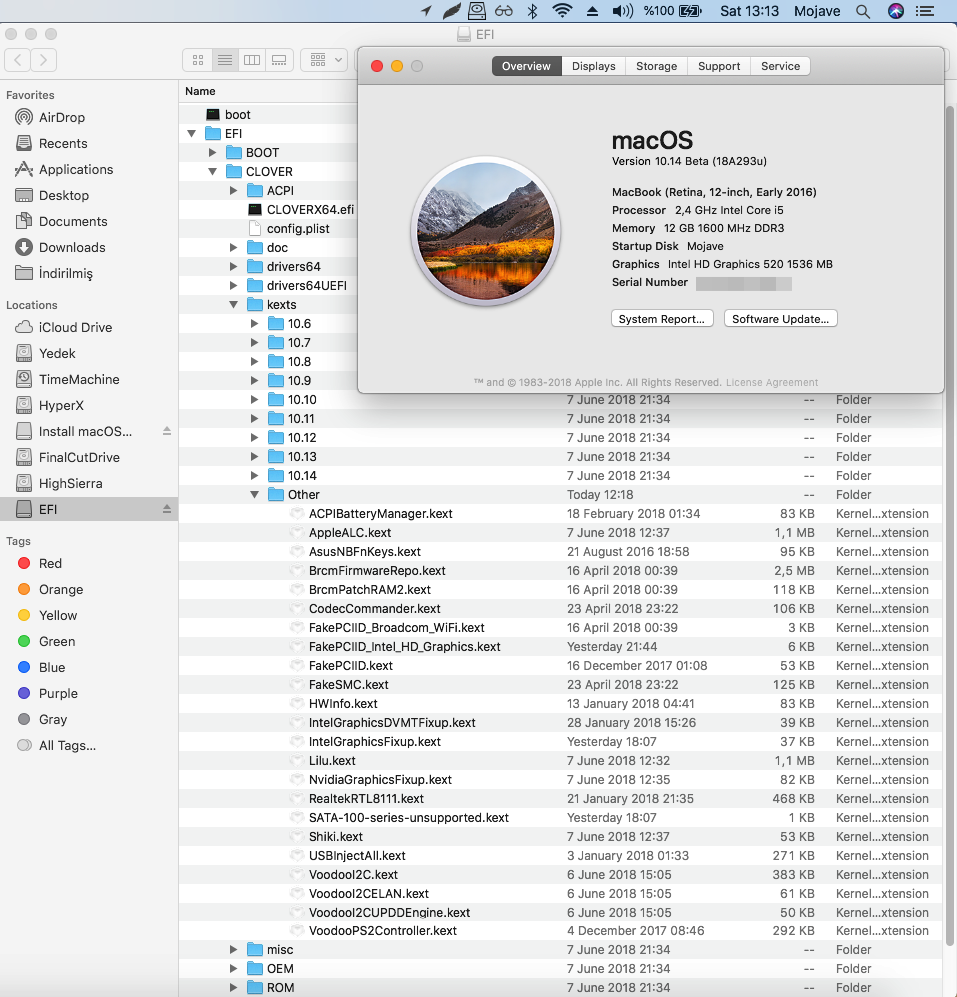Screen dimensions: 957x997
Task: Sort by the Name column header
Action: (x=200, y=92)
